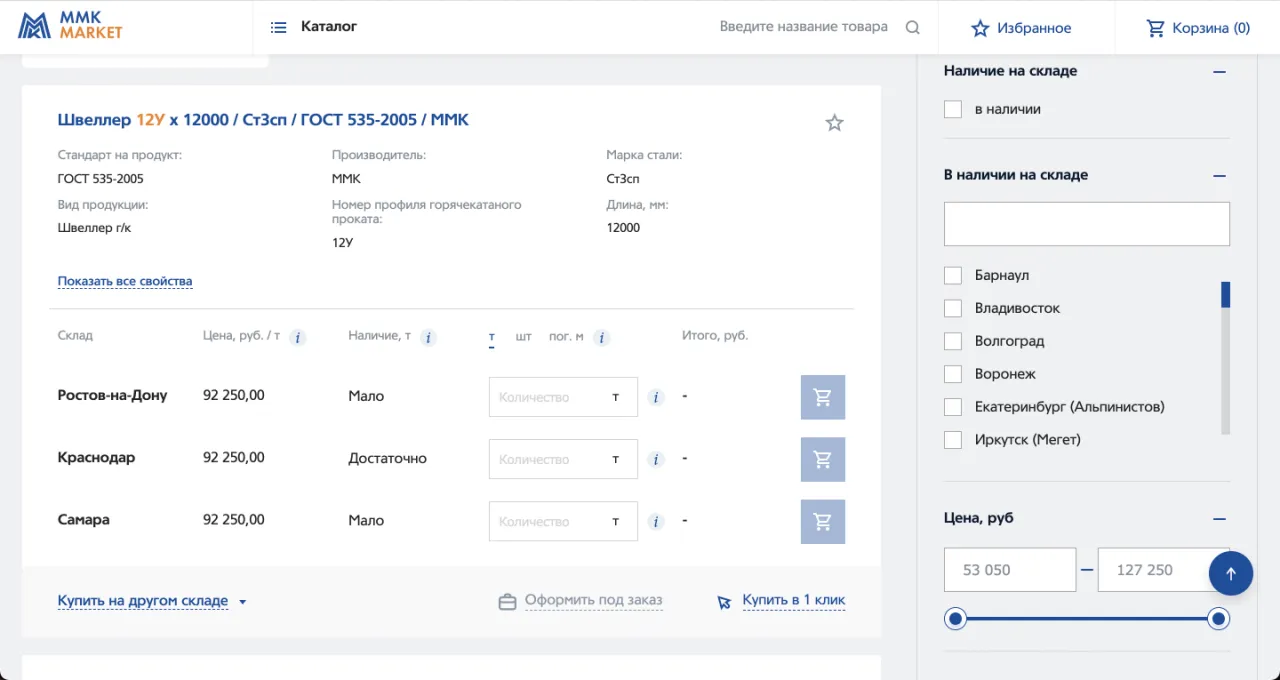Collapse the 'Цена, руб' filter section
This screenshot has width=1280, height=680.
click(1218, 519)
